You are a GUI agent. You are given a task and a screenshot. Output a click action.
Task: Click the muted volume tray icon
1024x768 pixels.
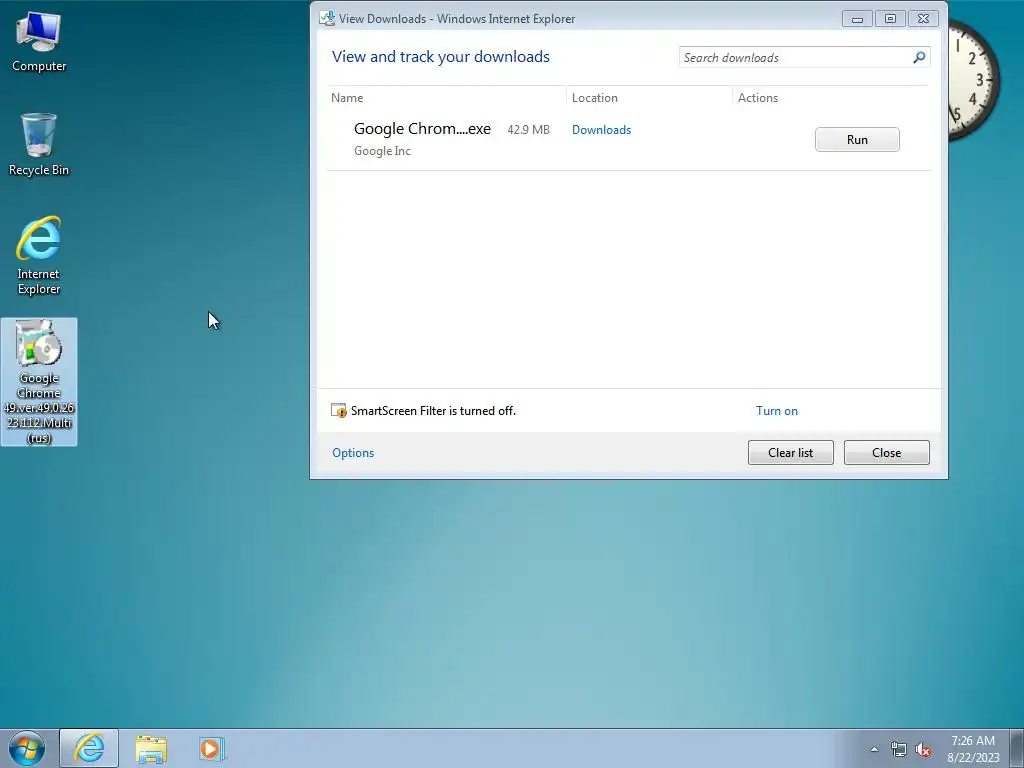coord(923,749)
